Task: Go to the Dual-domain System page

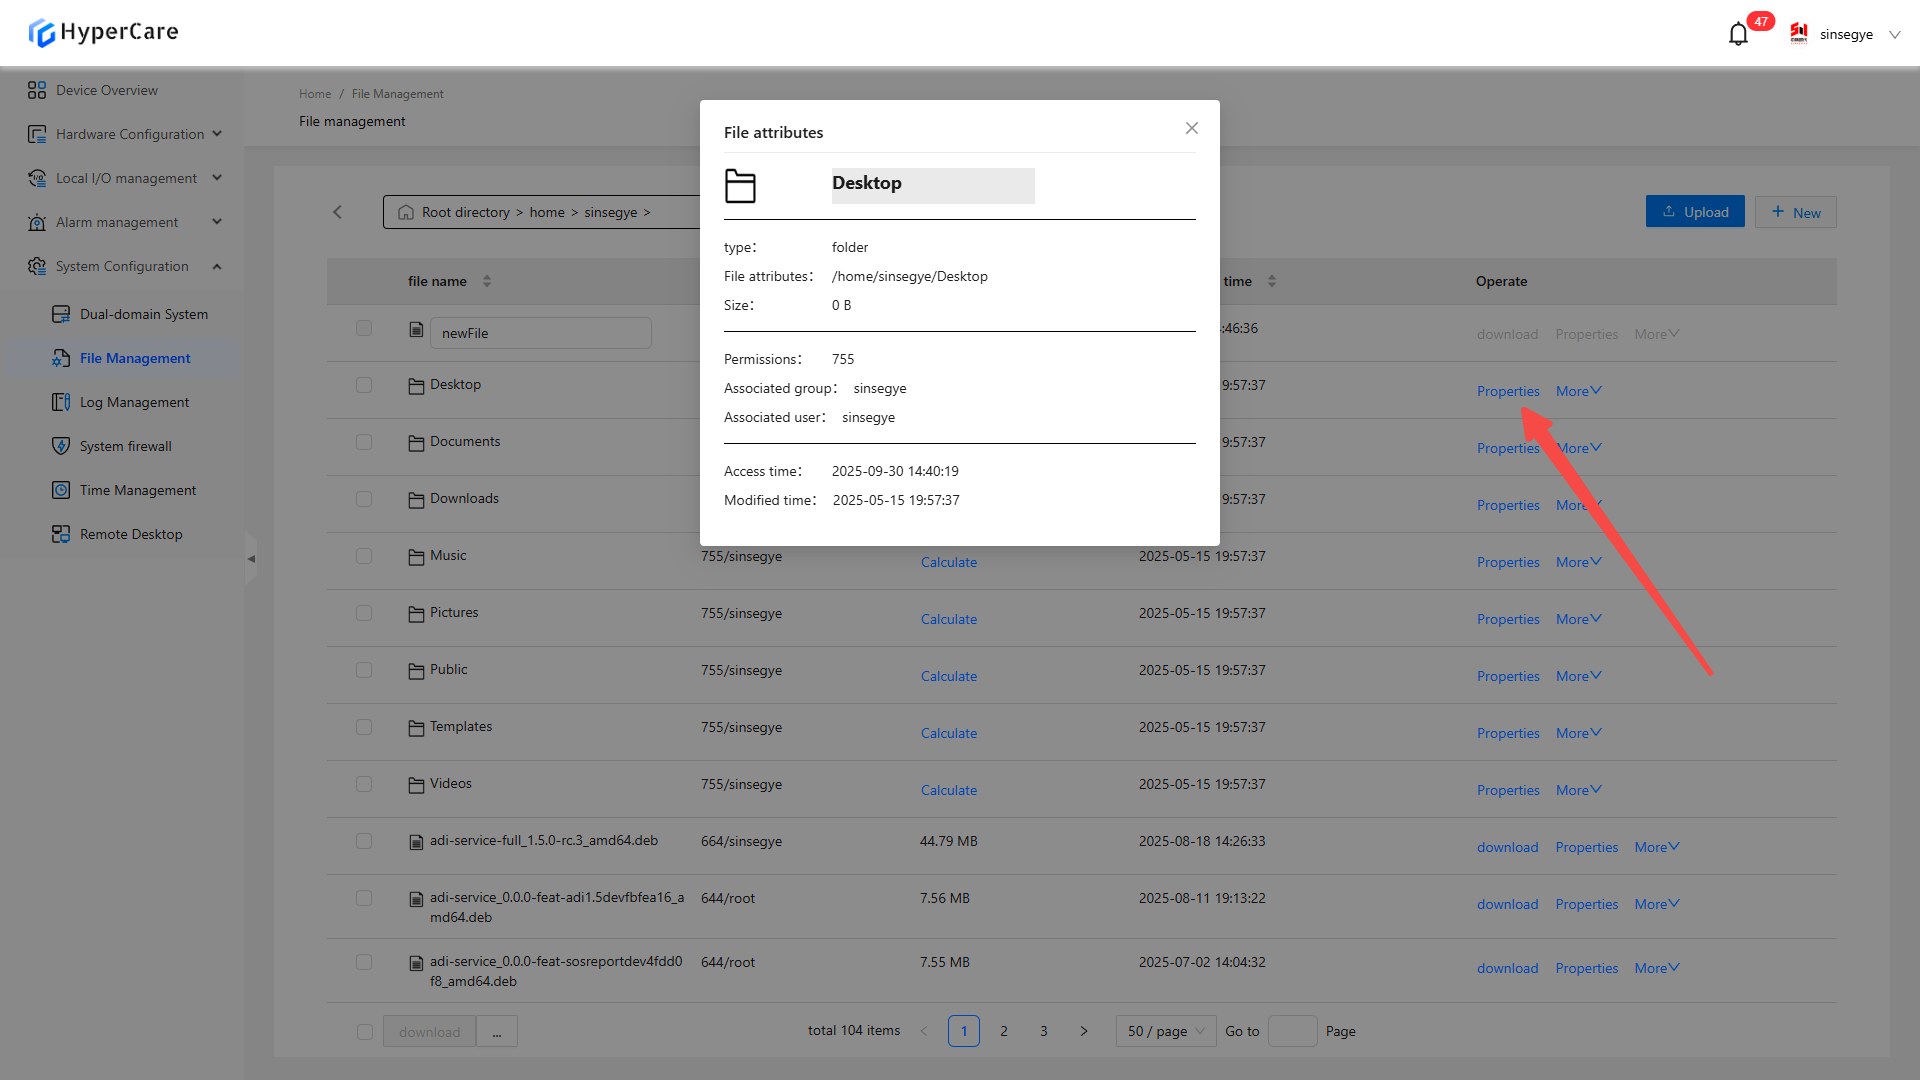Action: 143,314
